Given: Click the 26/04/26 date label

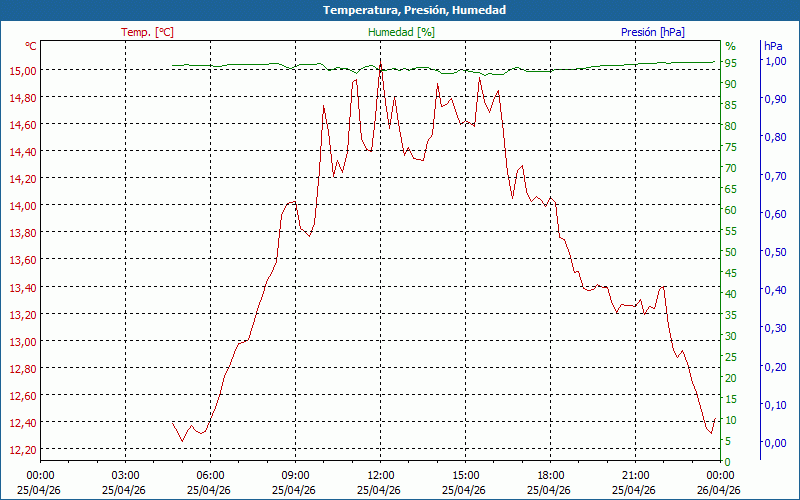Looking at the screenshot, I should (720, 490).
